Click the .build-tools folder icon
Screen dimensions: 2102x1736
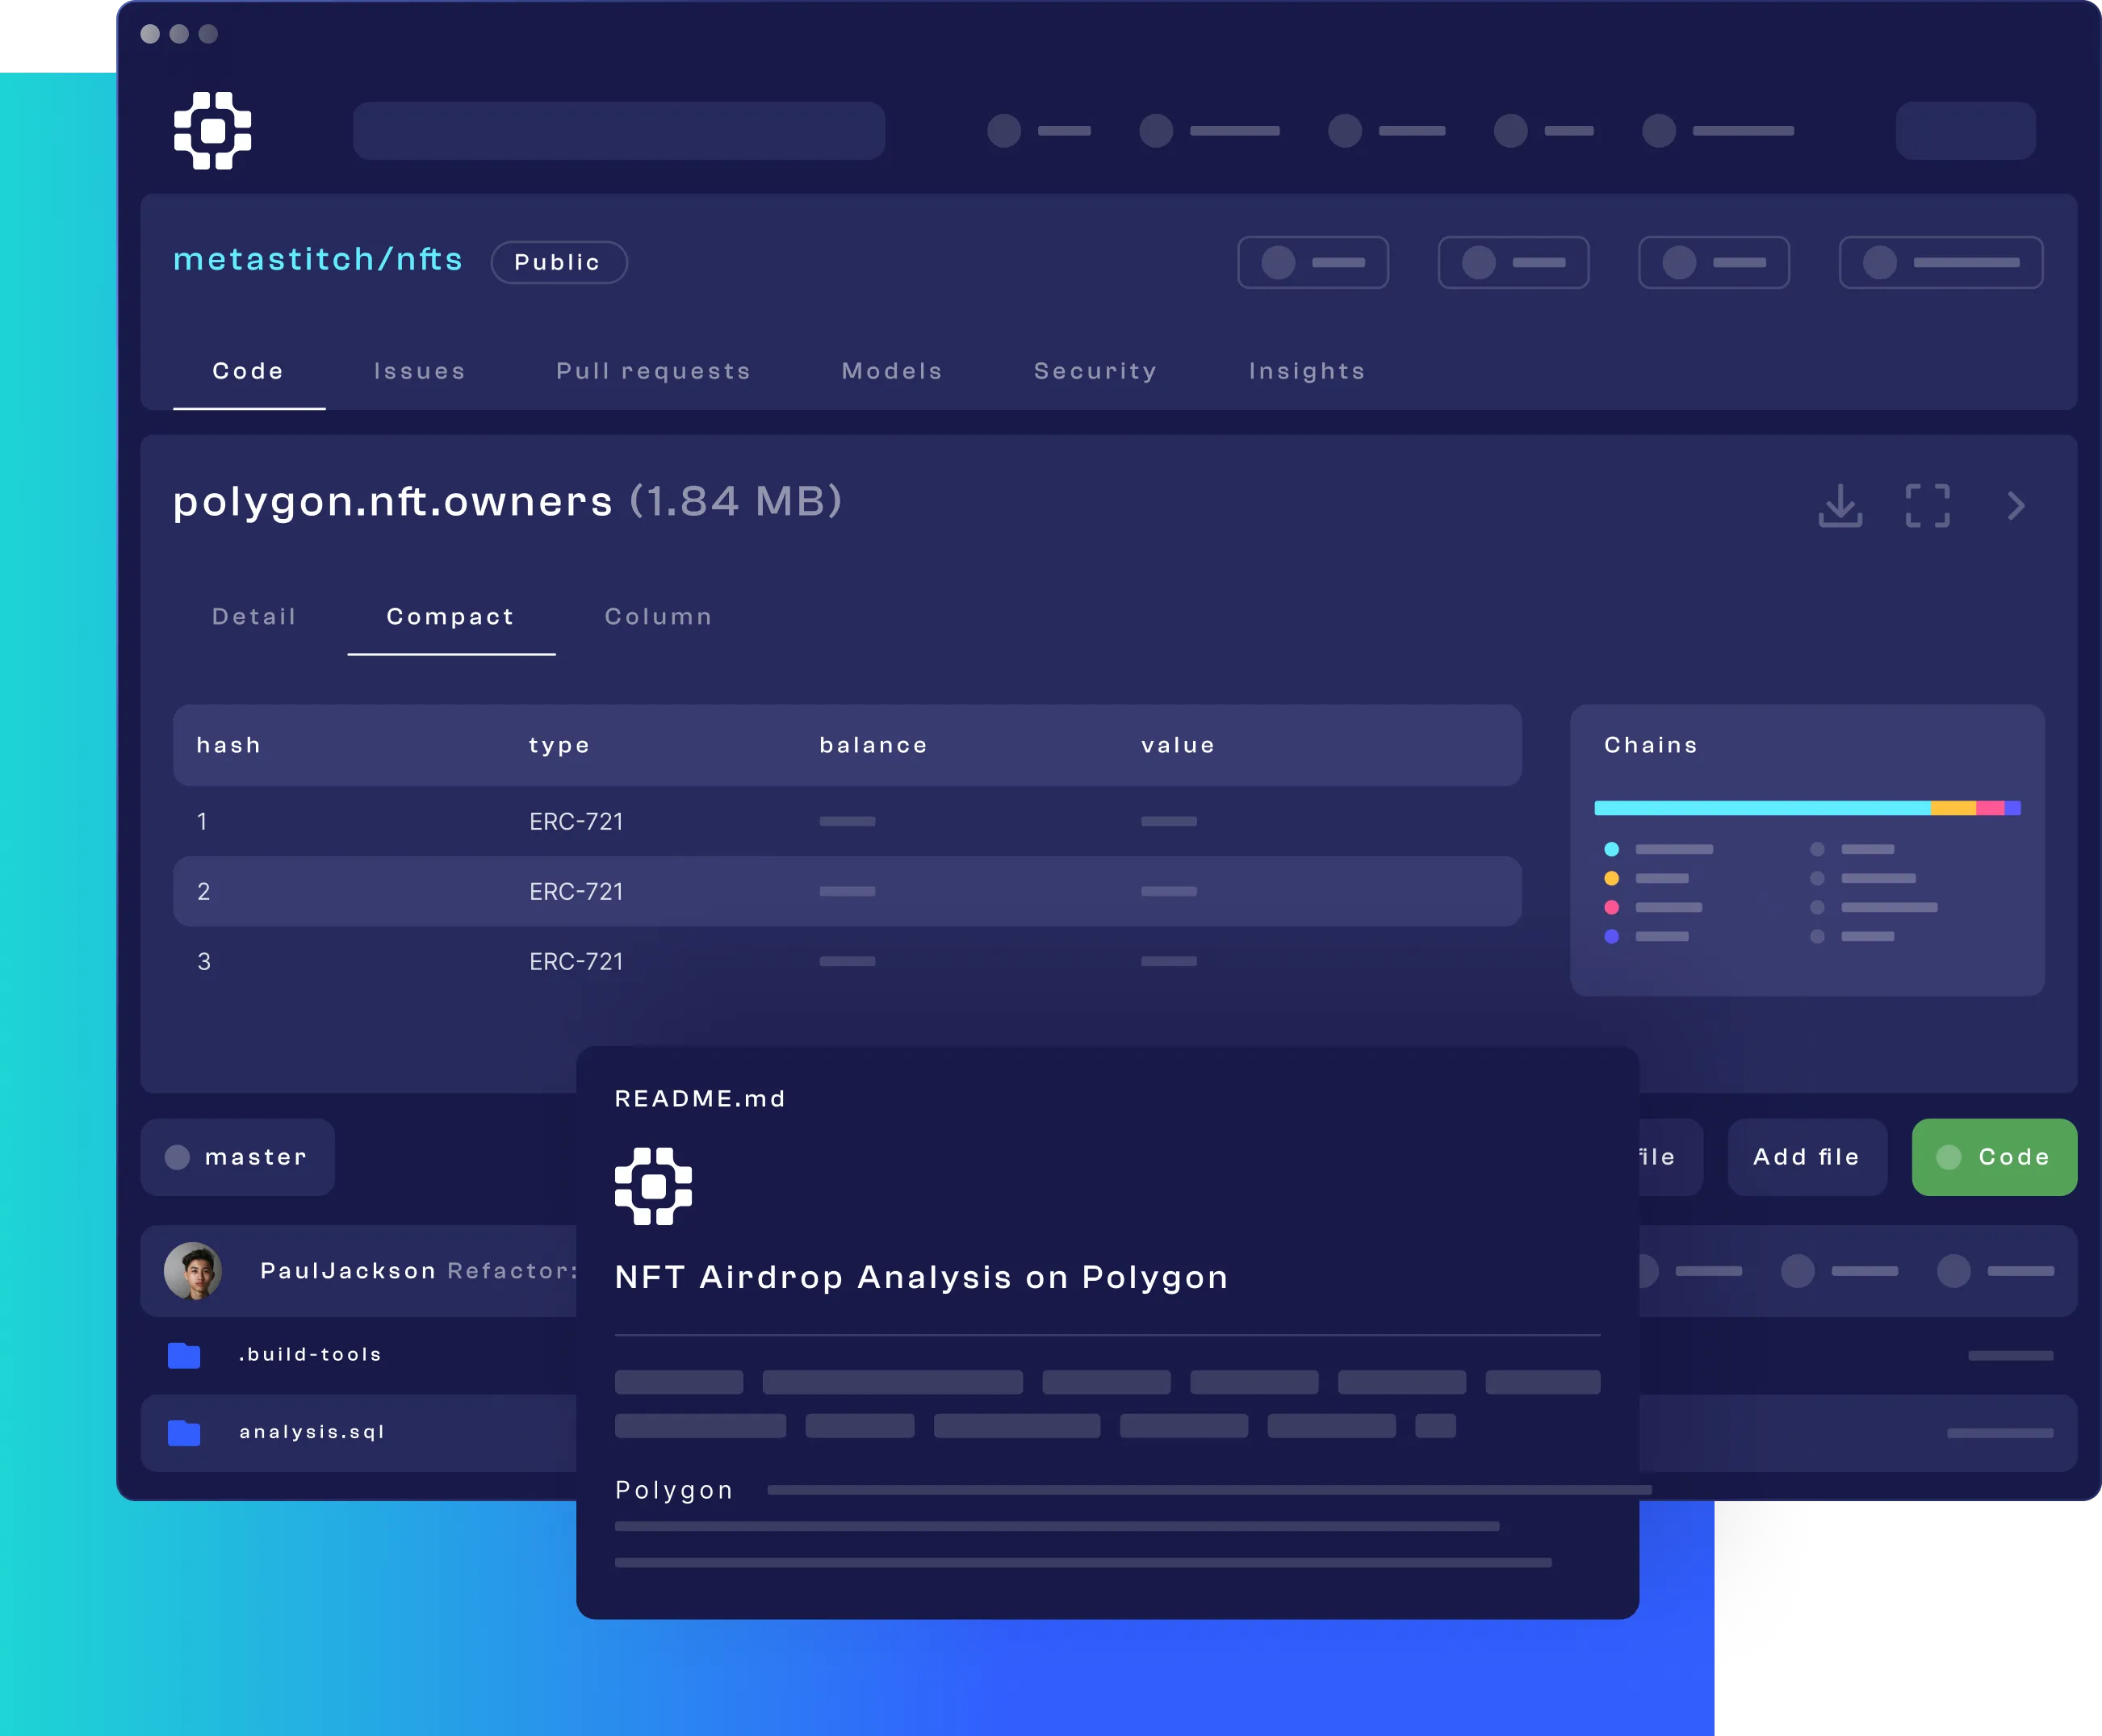[x=184, y=1355]
